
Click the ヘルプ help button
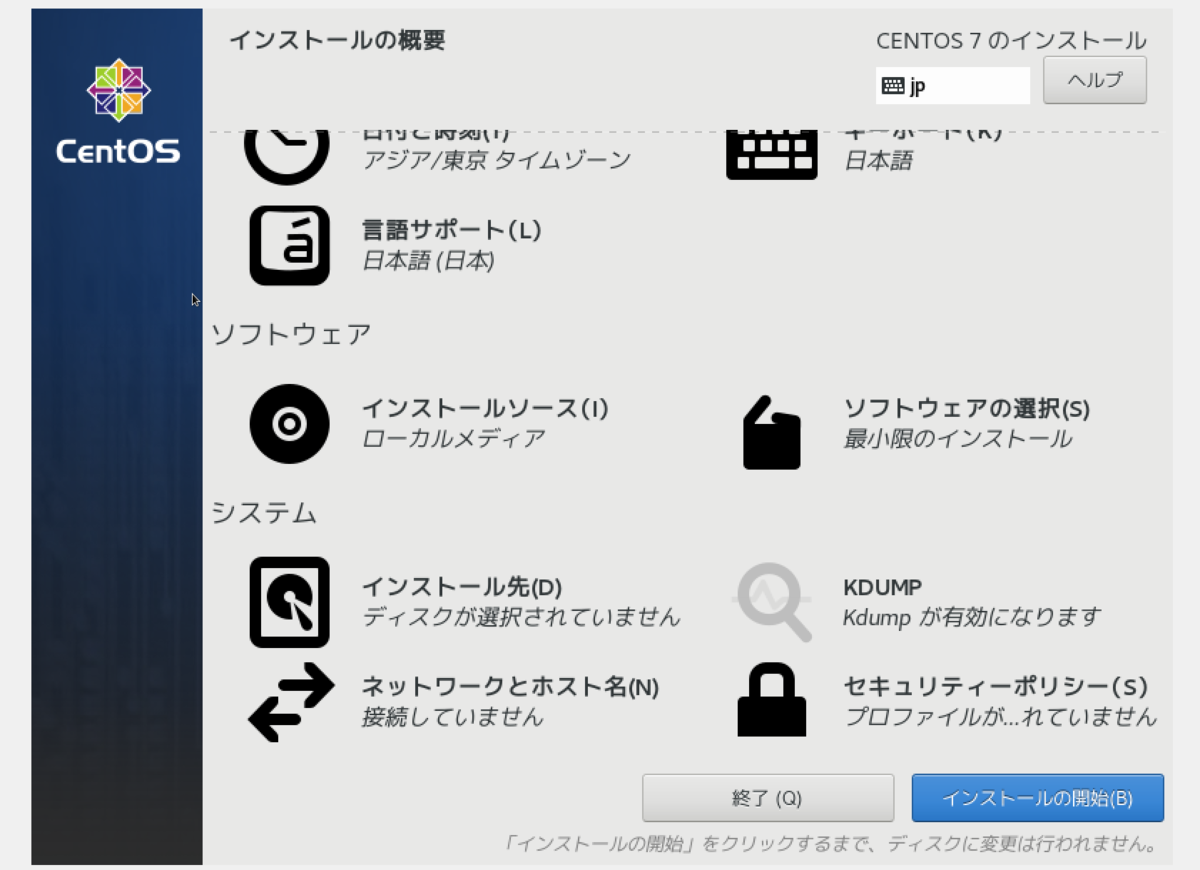(x=1094, y=80)
